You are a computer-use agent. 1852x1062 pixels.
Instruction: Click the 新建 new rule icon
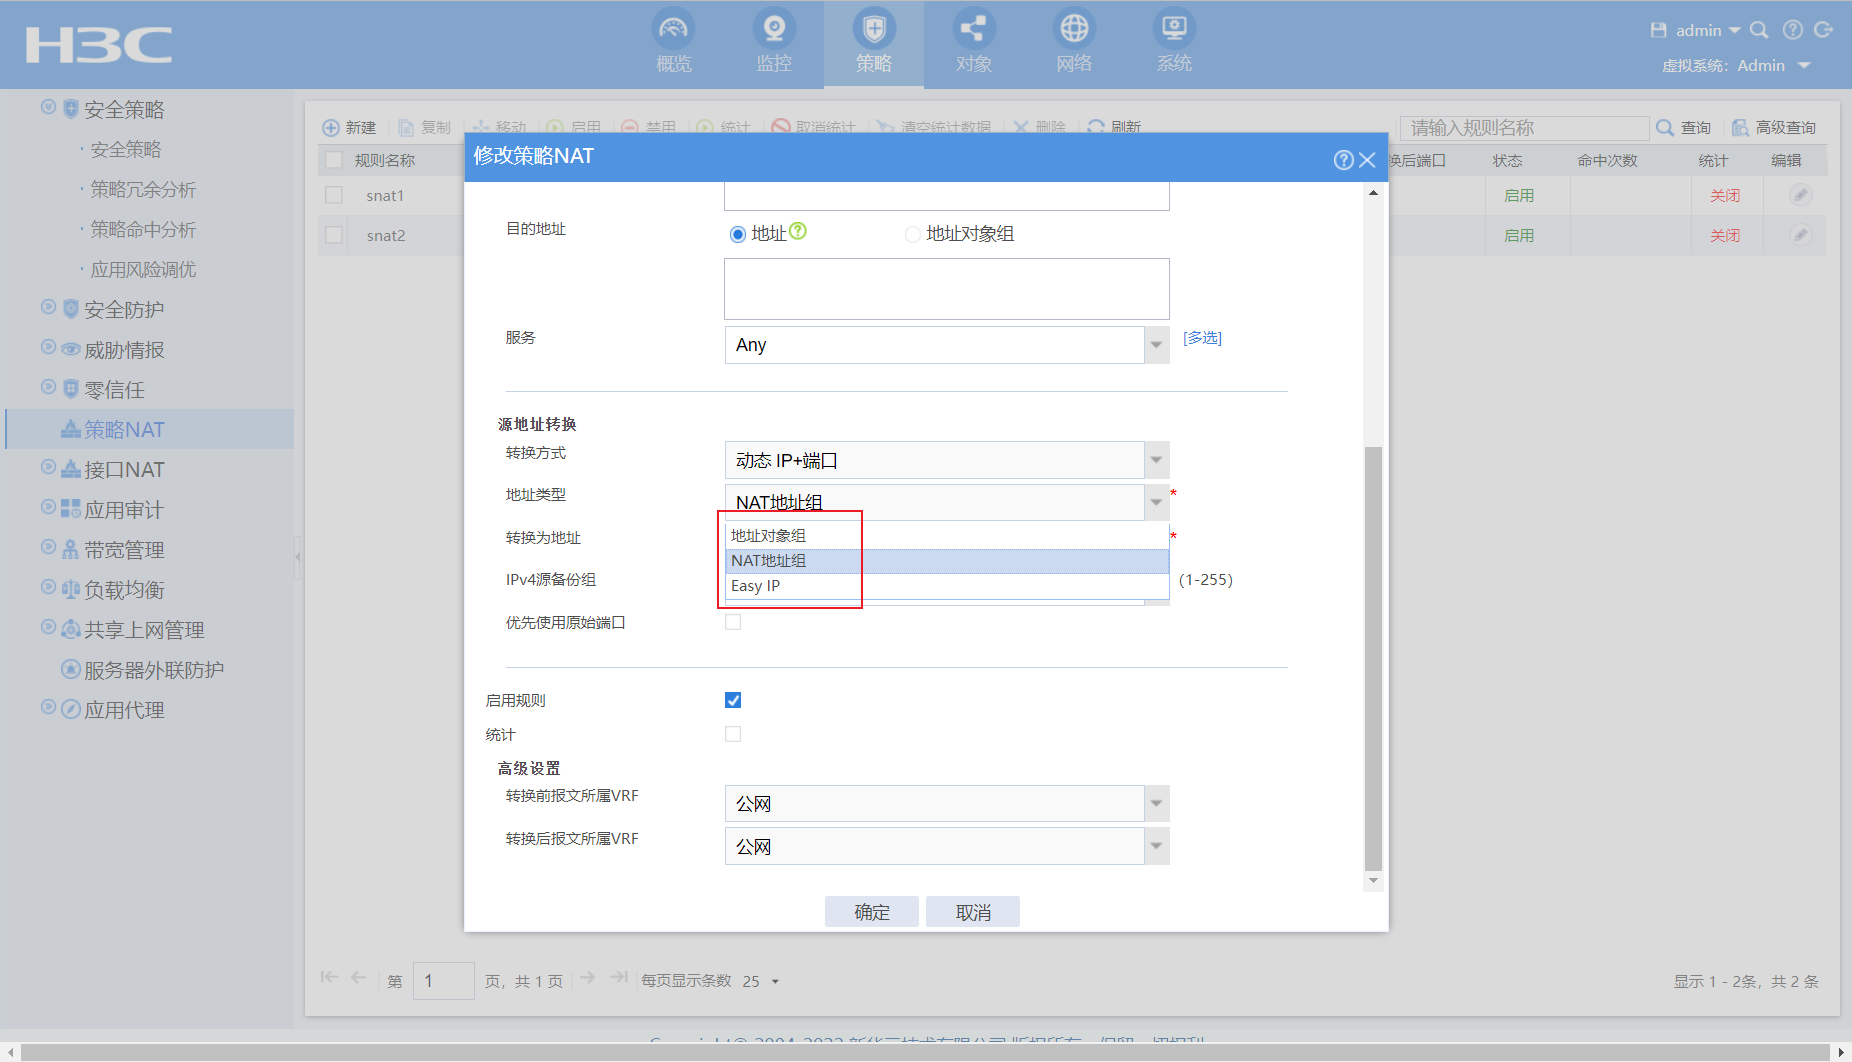[331, 128]
